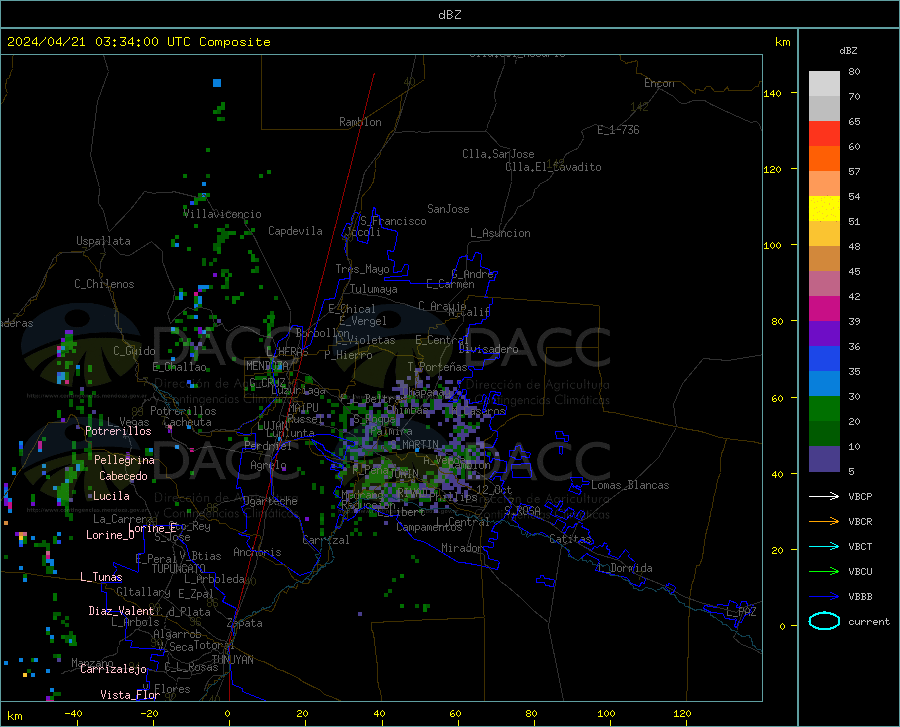Click the 100 tick on horizontal axis
Viewport: 900px width, 727px height.
coord(607,713)
